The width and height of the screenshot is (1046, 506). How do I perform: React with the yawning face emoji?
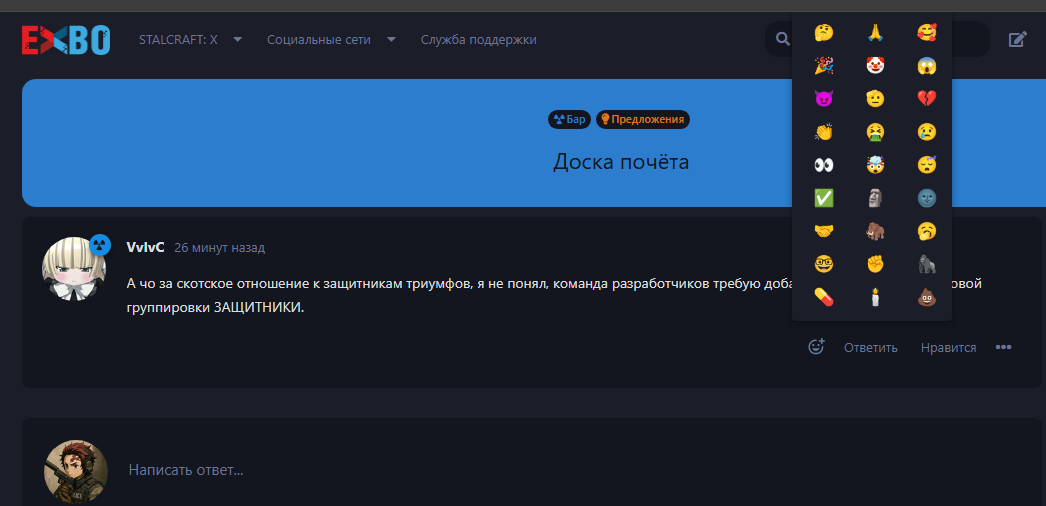click(x=927, y=231)
